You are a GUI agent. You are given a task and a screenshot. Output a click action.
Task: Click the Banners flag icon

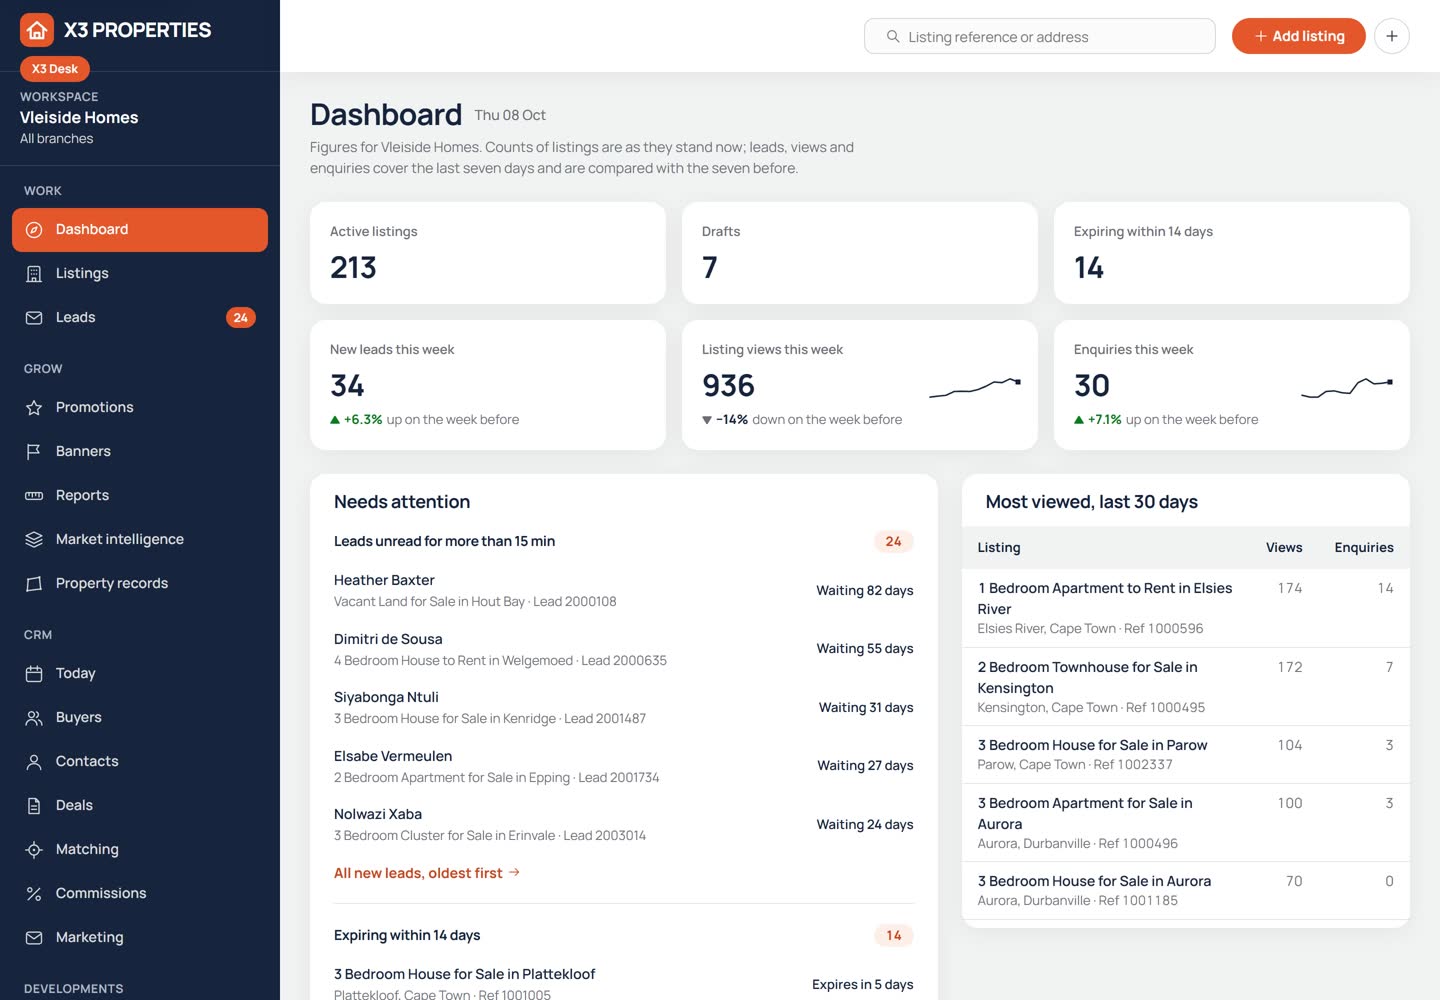pos(34,452)
